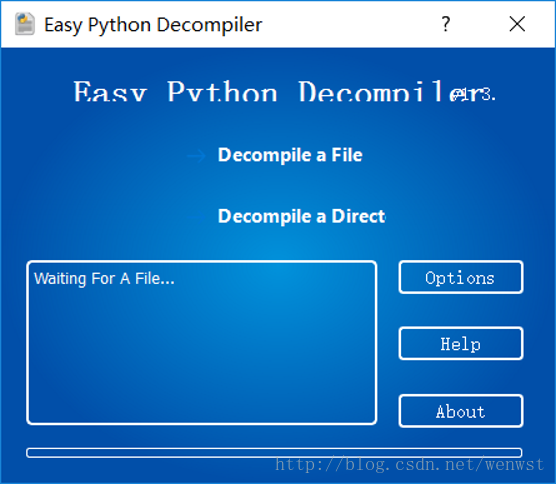Open the question mark help button
The image size is (556, 484).
(446, 24)
